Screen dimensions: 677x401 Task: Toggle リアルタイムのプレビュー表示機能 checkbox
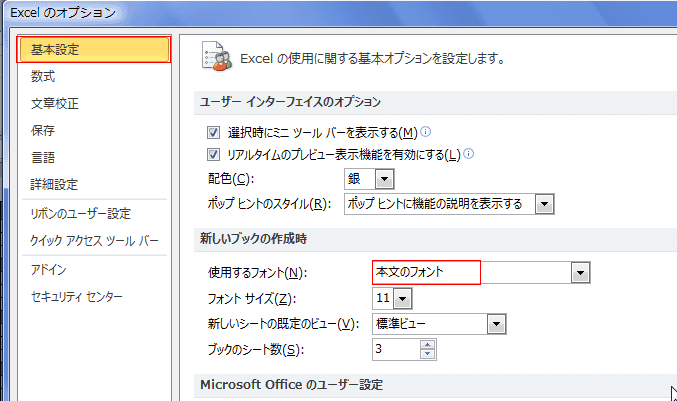pos(213,155)
